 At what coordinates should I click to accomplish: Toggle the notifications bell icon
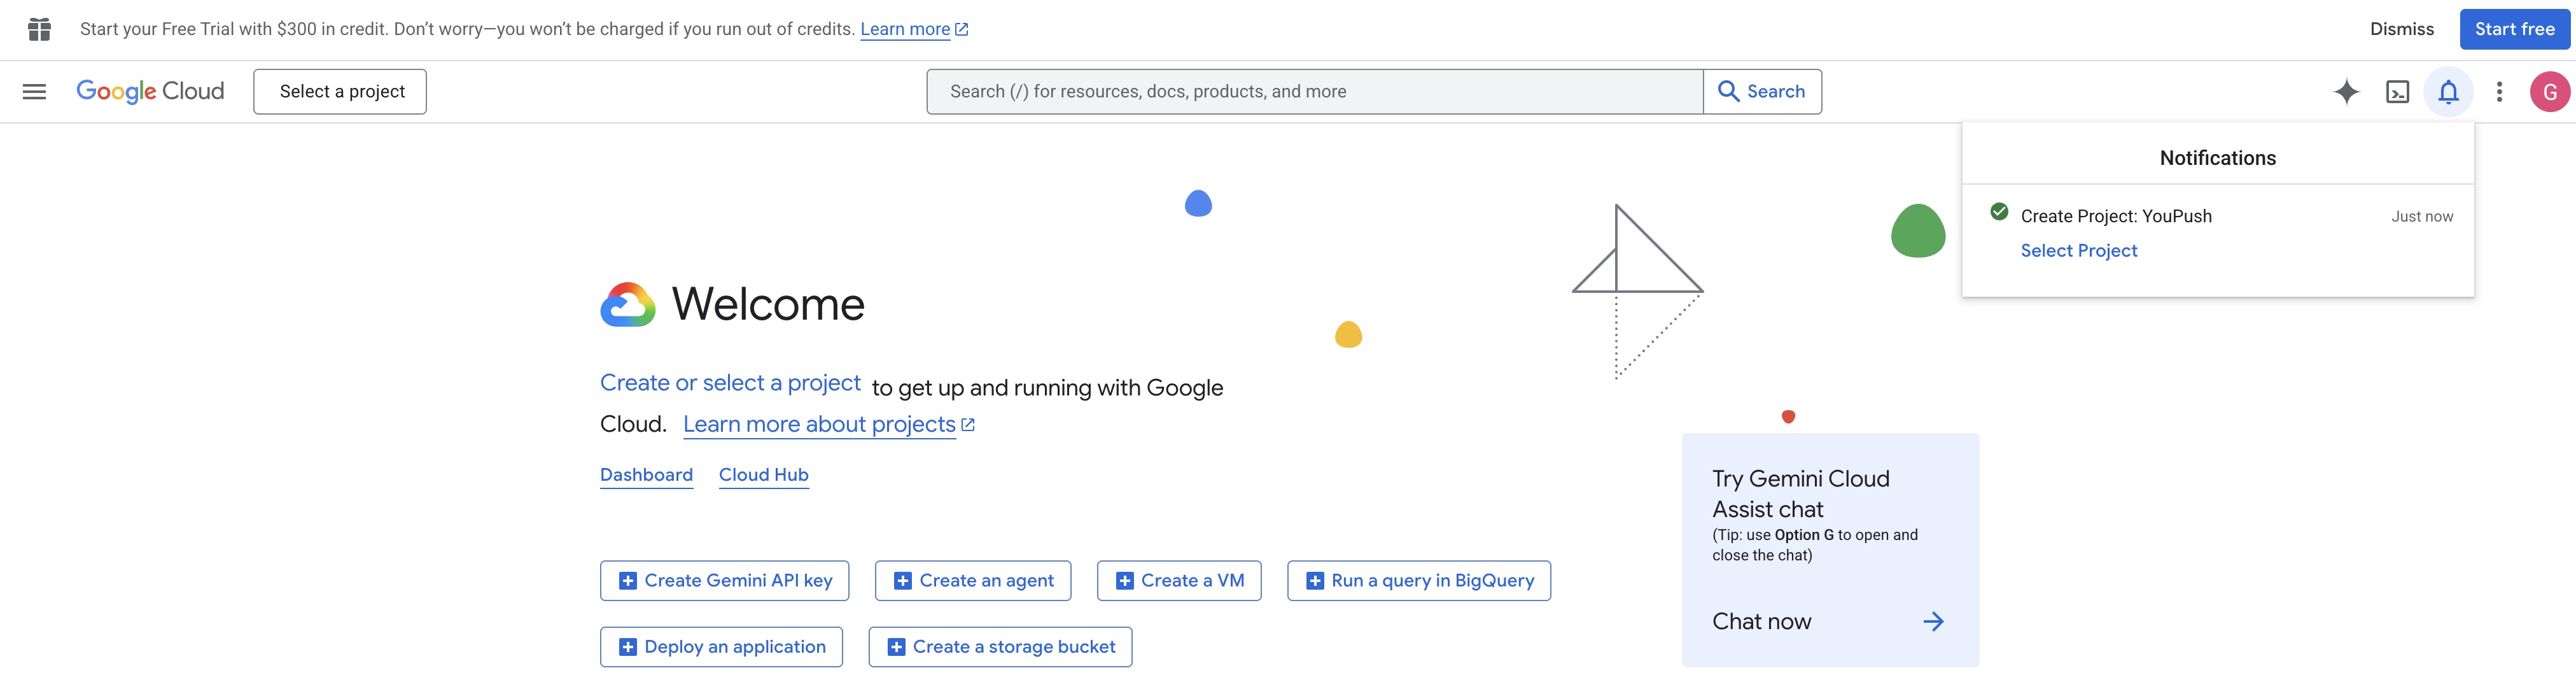click(2448, 92)
